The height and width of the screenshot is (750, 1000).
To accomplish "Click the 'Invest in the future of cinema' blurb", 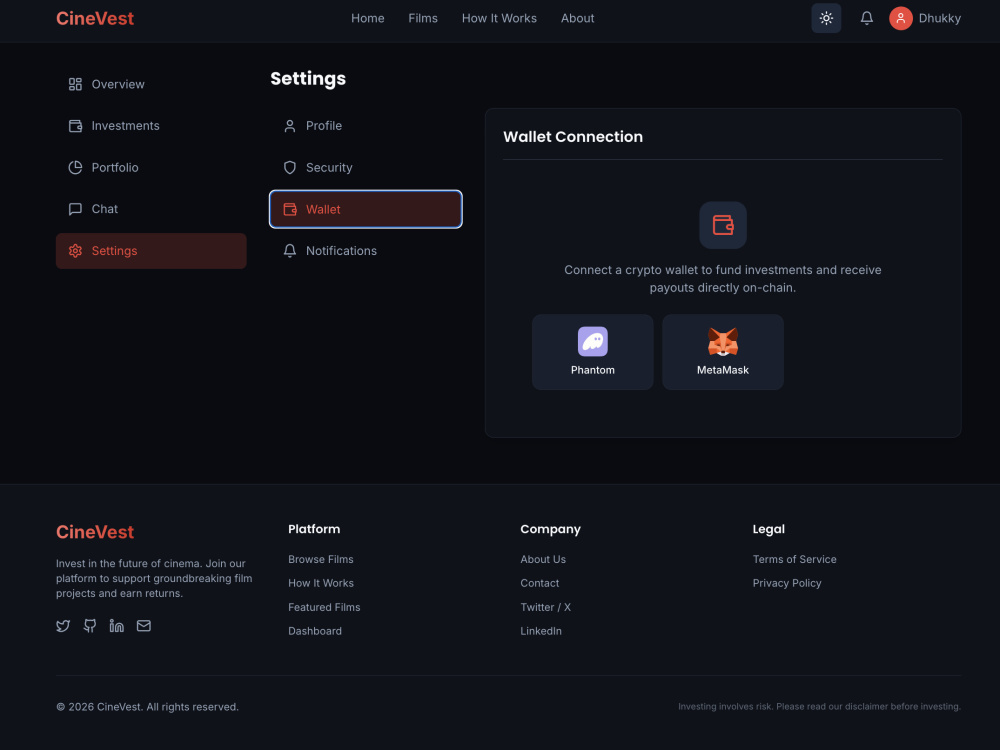I will coord(154,578).
